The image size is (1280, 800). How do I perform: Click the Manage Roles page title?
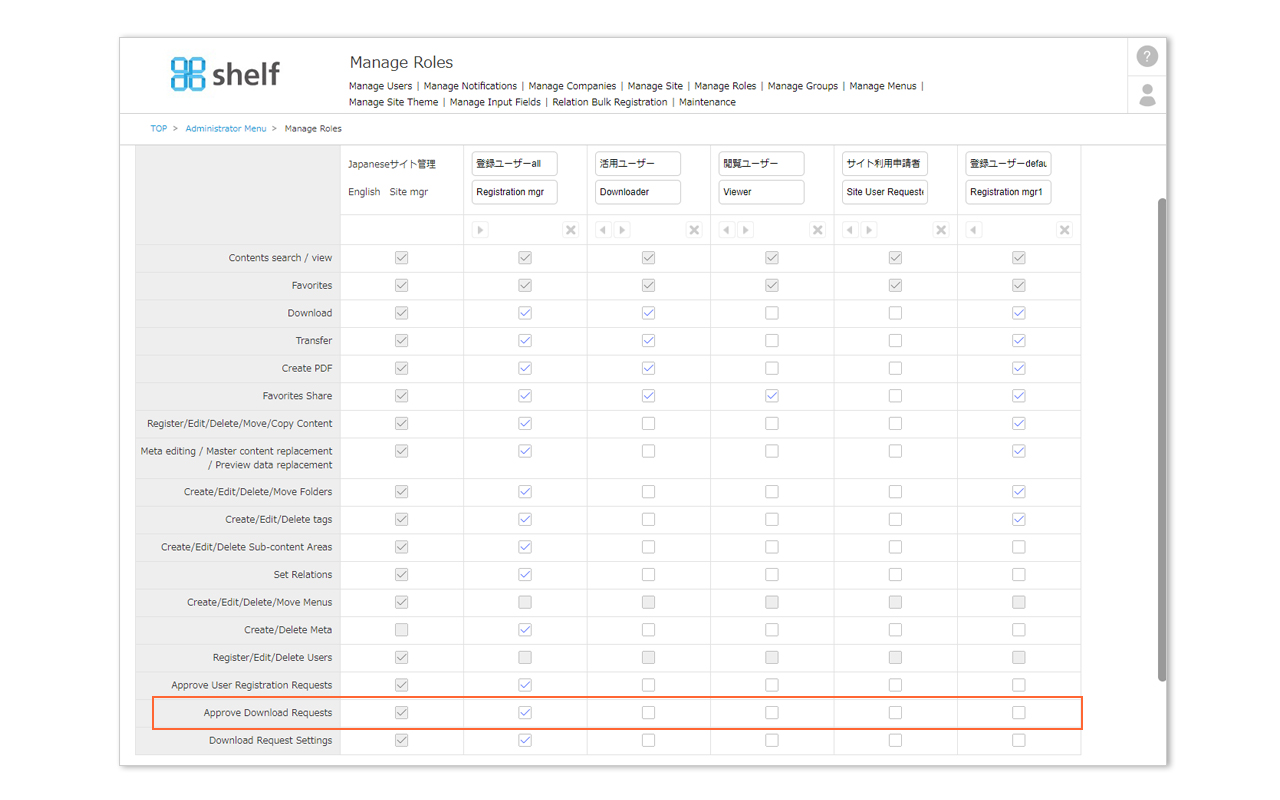401,62
